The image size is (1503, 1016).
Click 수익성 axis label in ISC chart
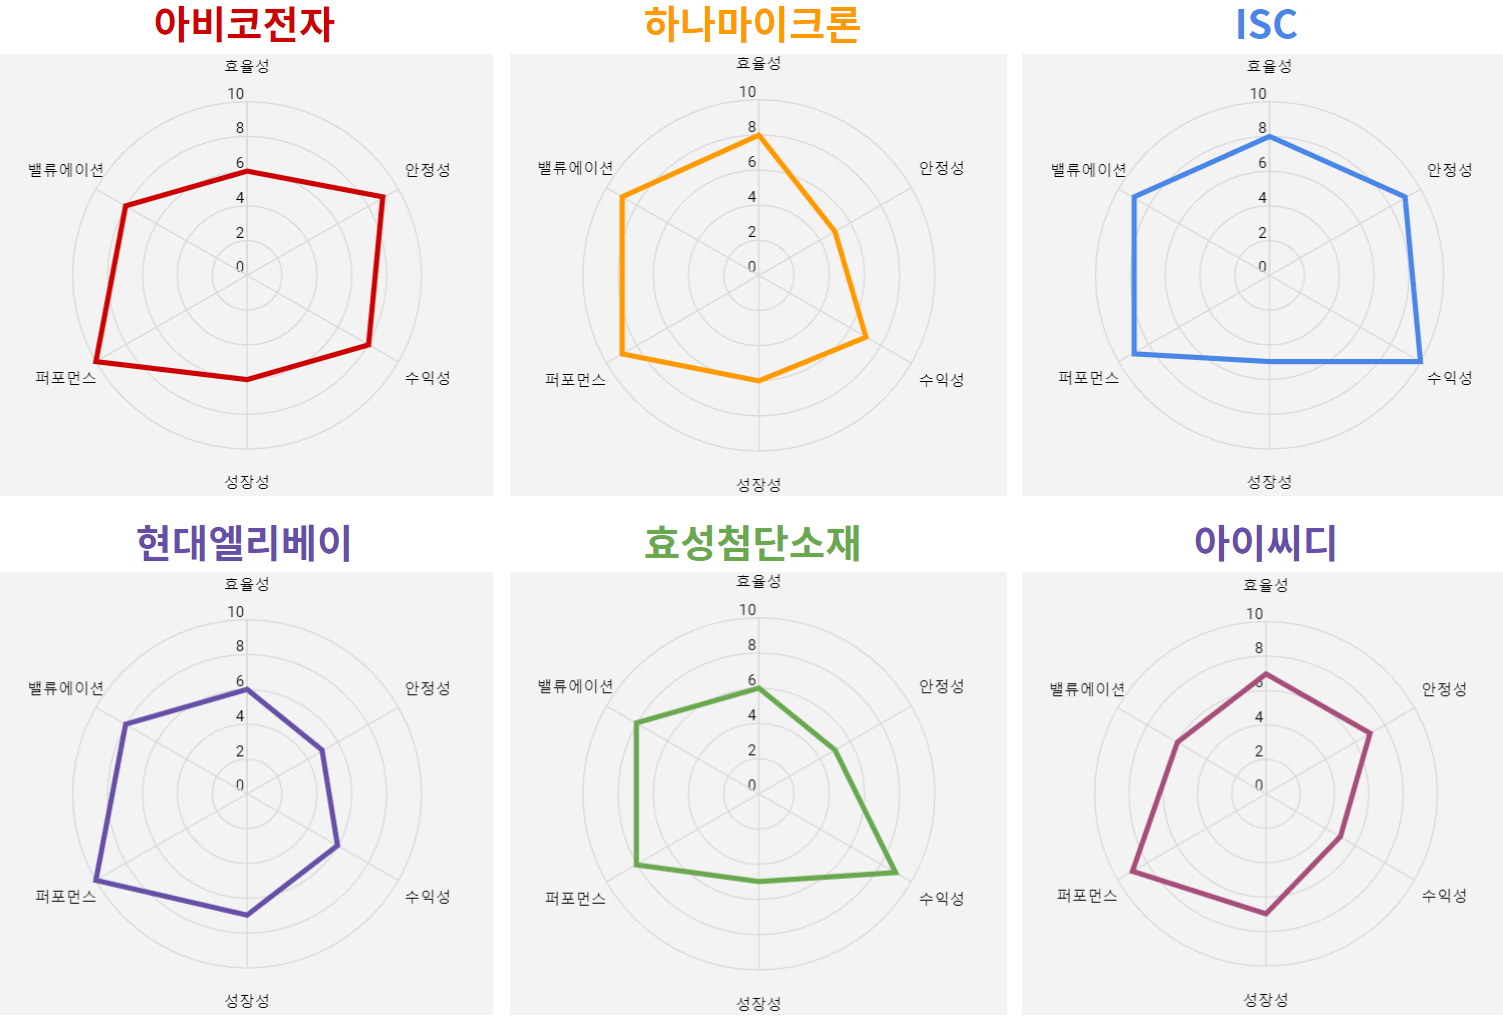(x=1449, y=378)
